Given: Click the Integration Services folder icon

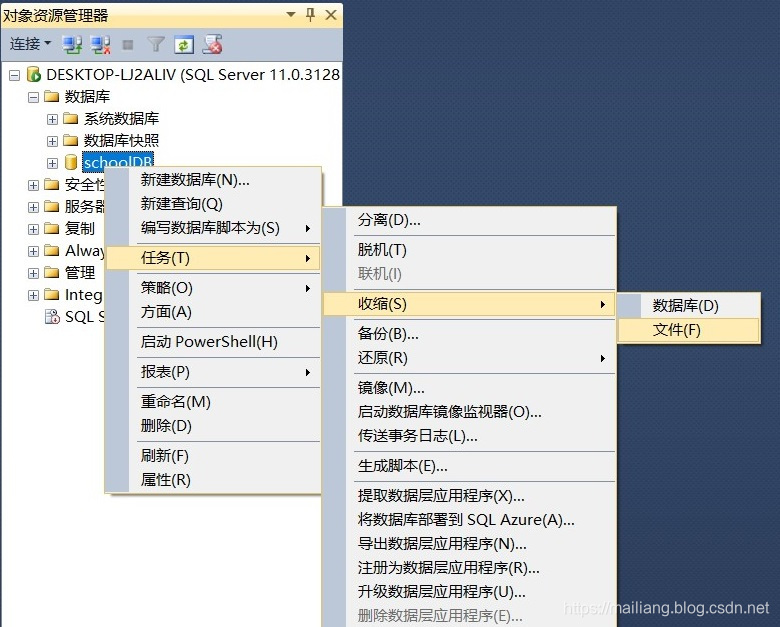Looking at the screenshot, I should pyautogui.click(x=52, y=295).
